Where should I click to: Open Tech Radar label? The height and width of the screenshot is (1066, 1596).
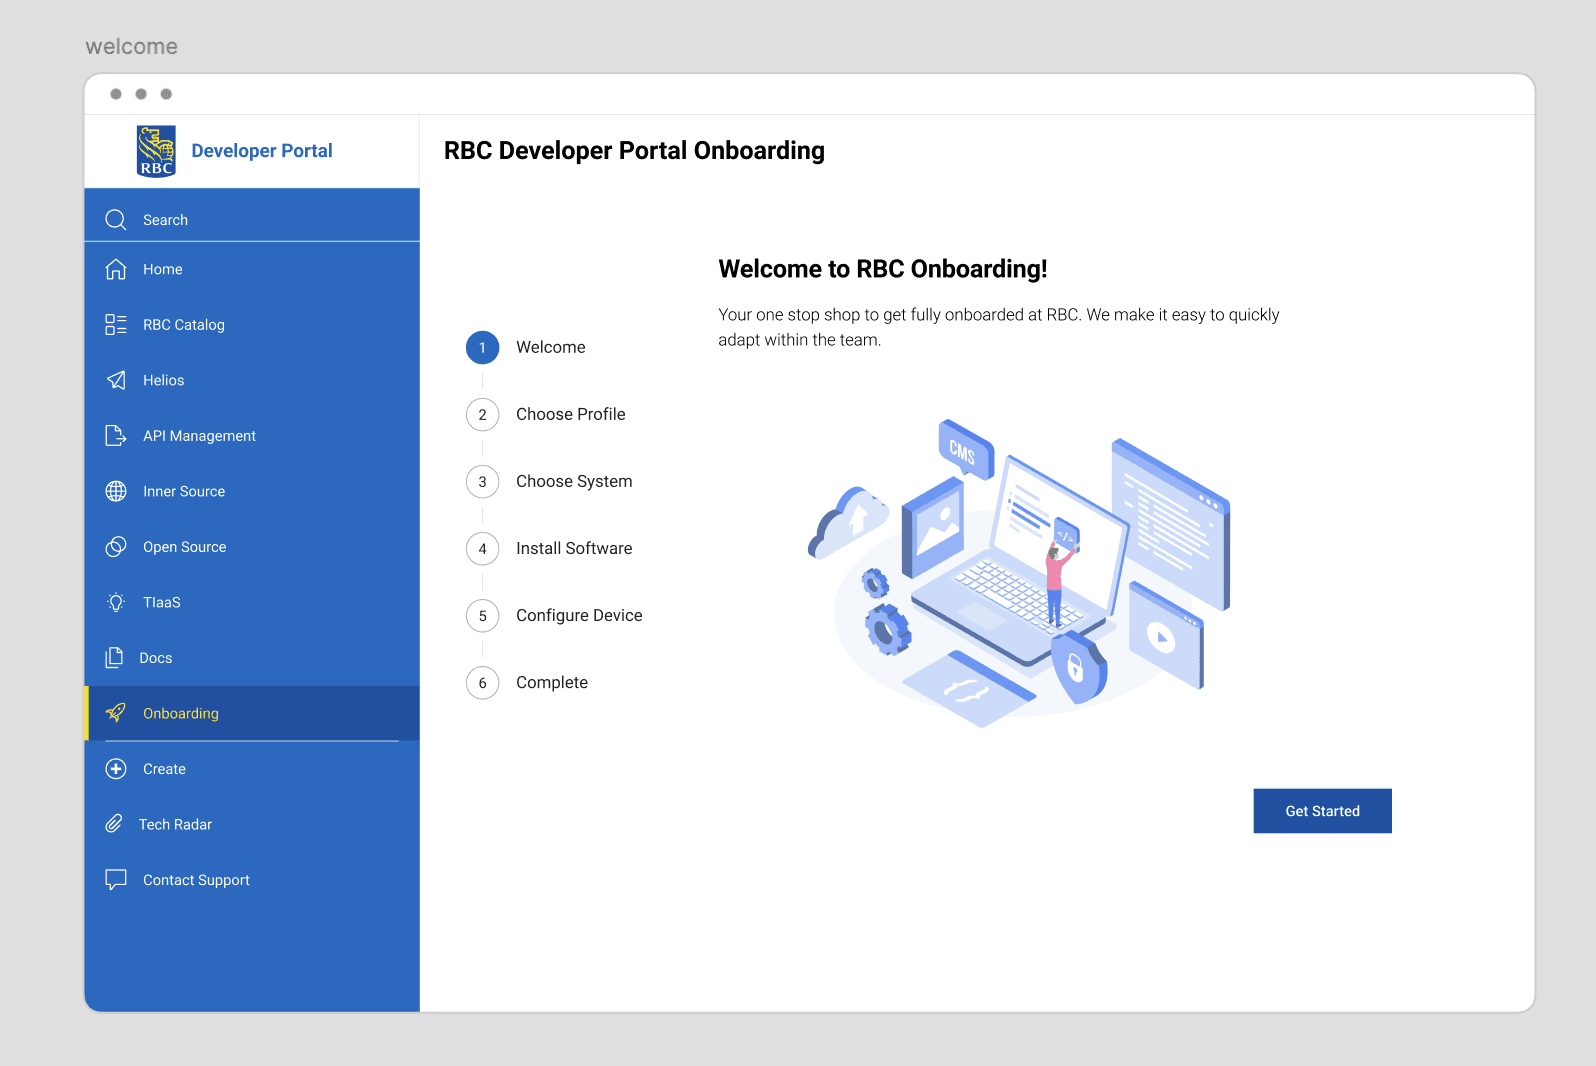pyautogui.click(x=175, y=825)
